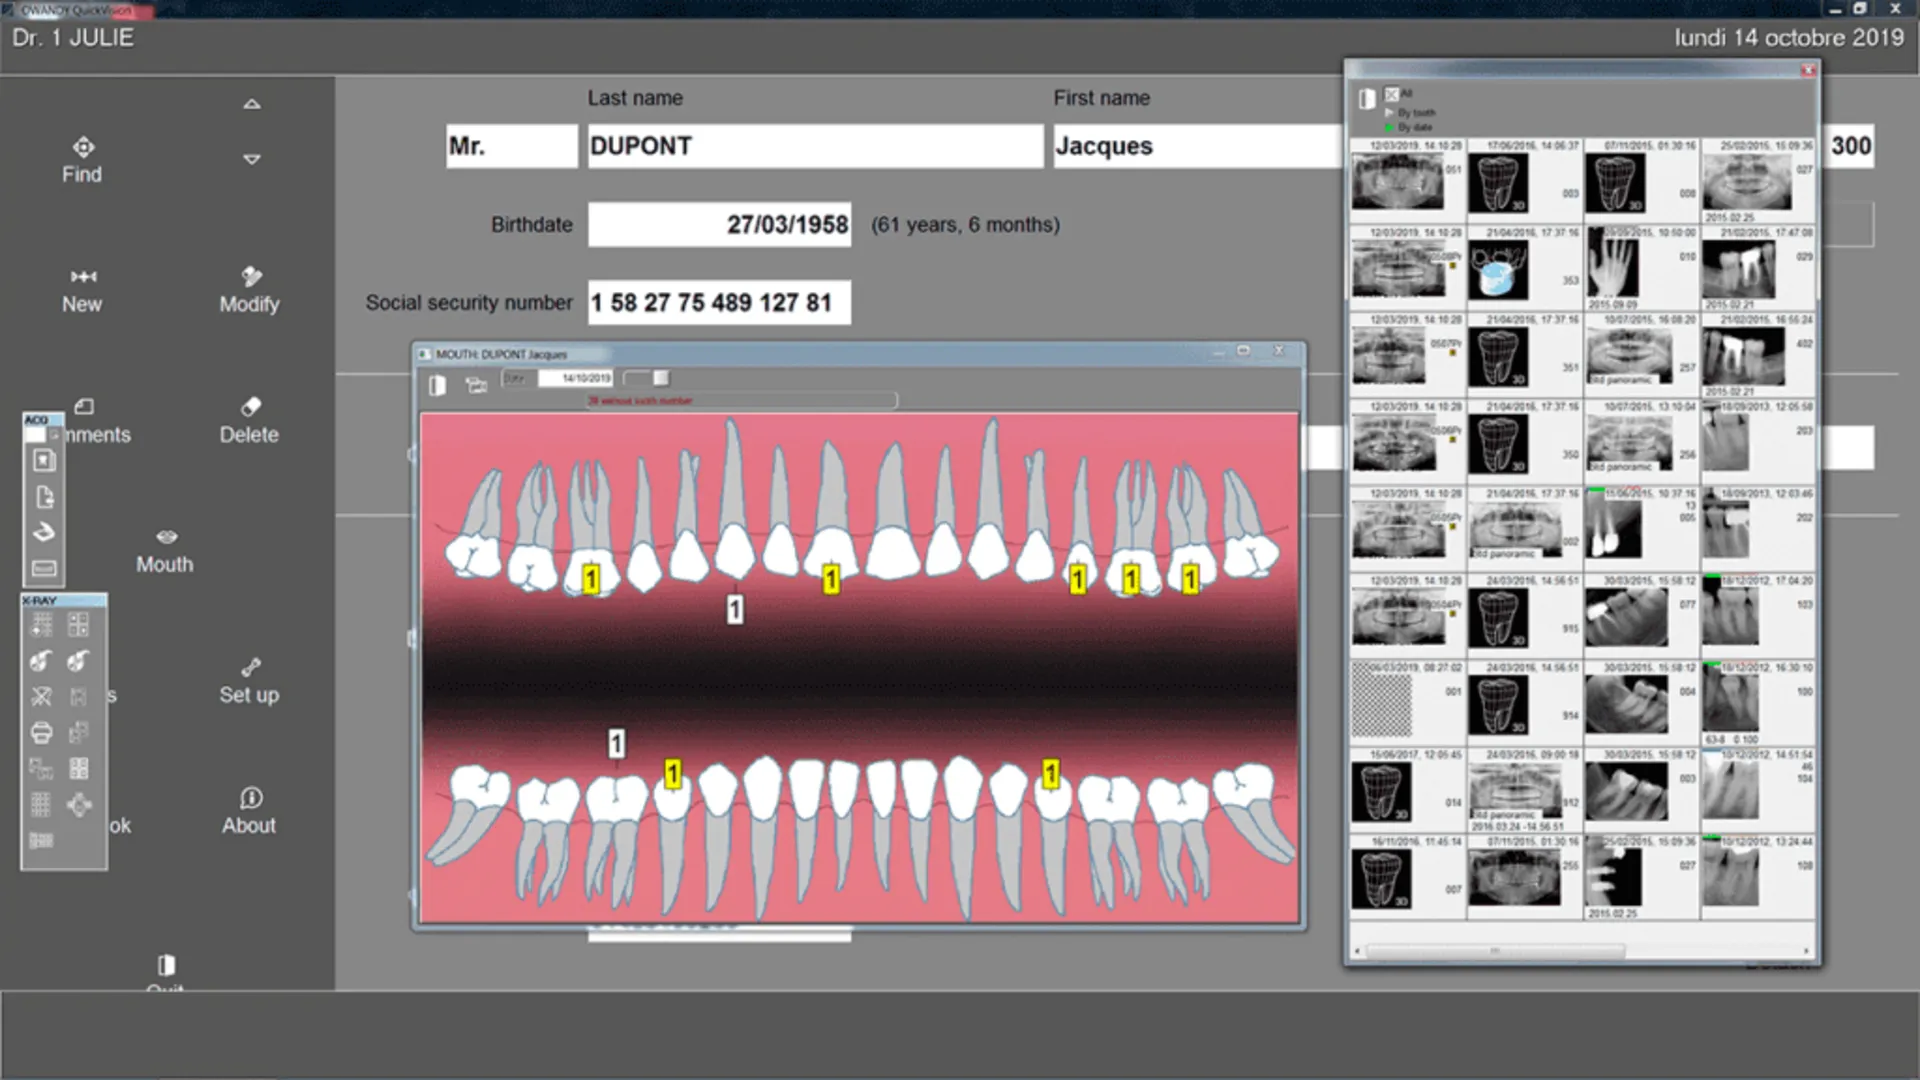Click the Modify patient button
This screenshot has width=1920, height=1080.
pyautogui.click(x=250, y=288)
